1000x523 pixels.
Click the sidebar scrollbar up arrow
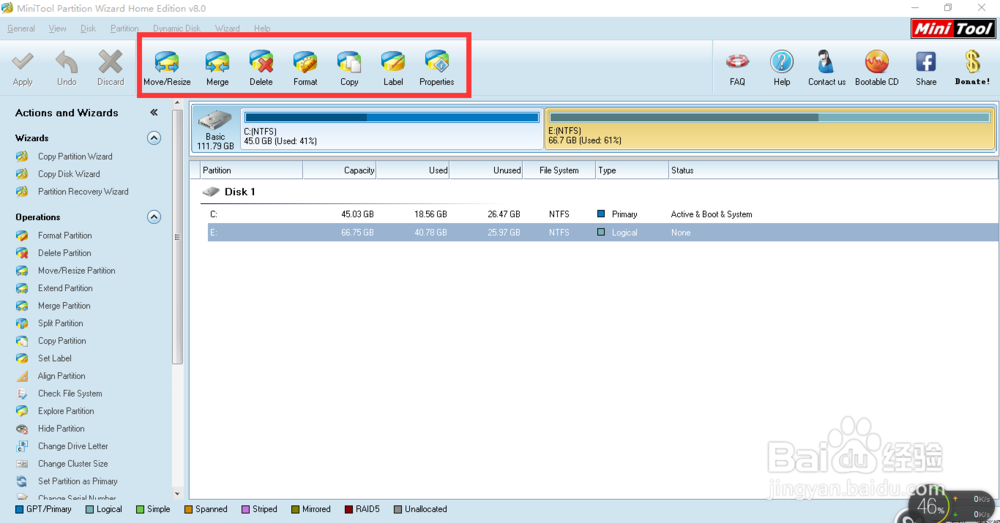(x=177, y=103)
